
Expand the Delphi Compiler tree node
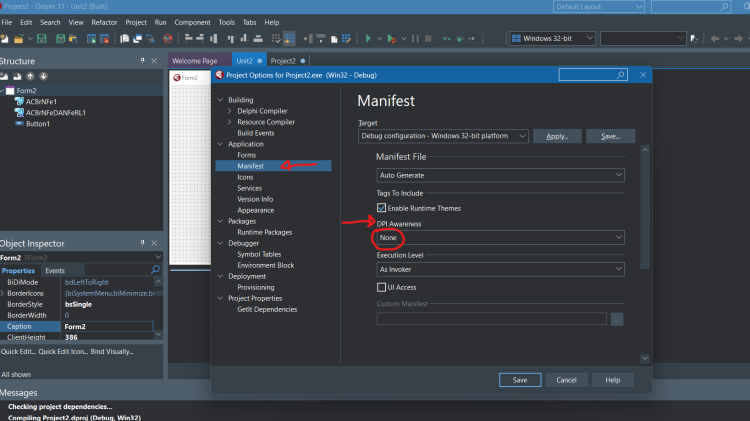click(230, 111)
